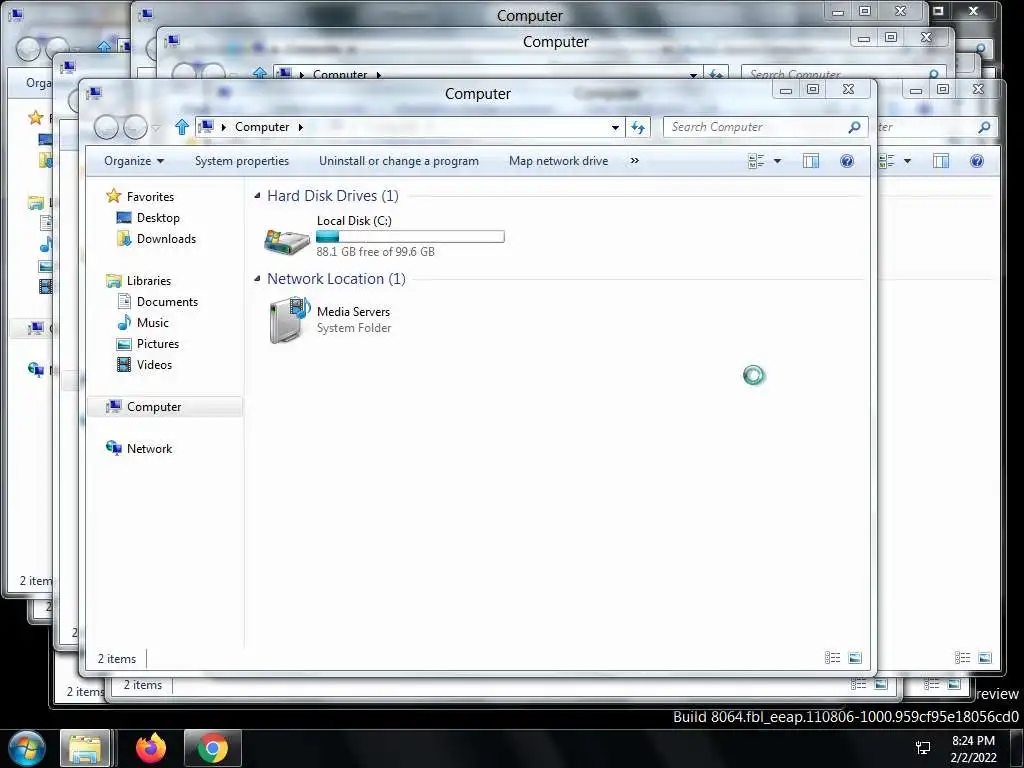
Task: Click the 88.1 GB free of 99.6 GB text
Action: pos(376,252)
